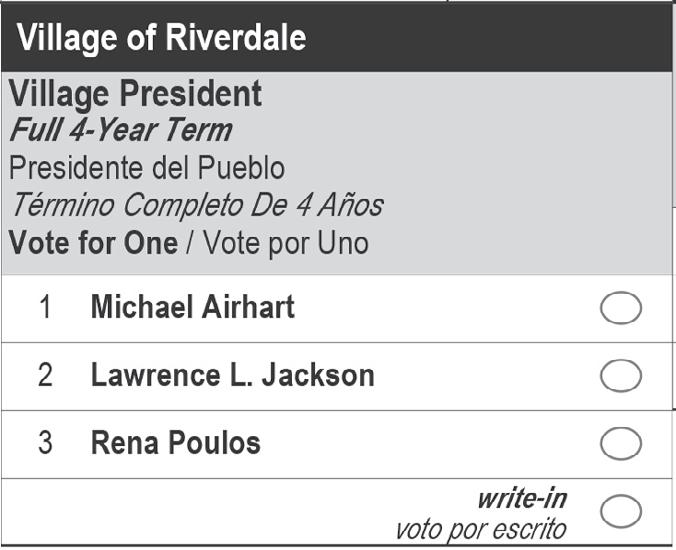Select the oval for Michael Airhart
The image size is (676, 550).
[x=621, y=309]
